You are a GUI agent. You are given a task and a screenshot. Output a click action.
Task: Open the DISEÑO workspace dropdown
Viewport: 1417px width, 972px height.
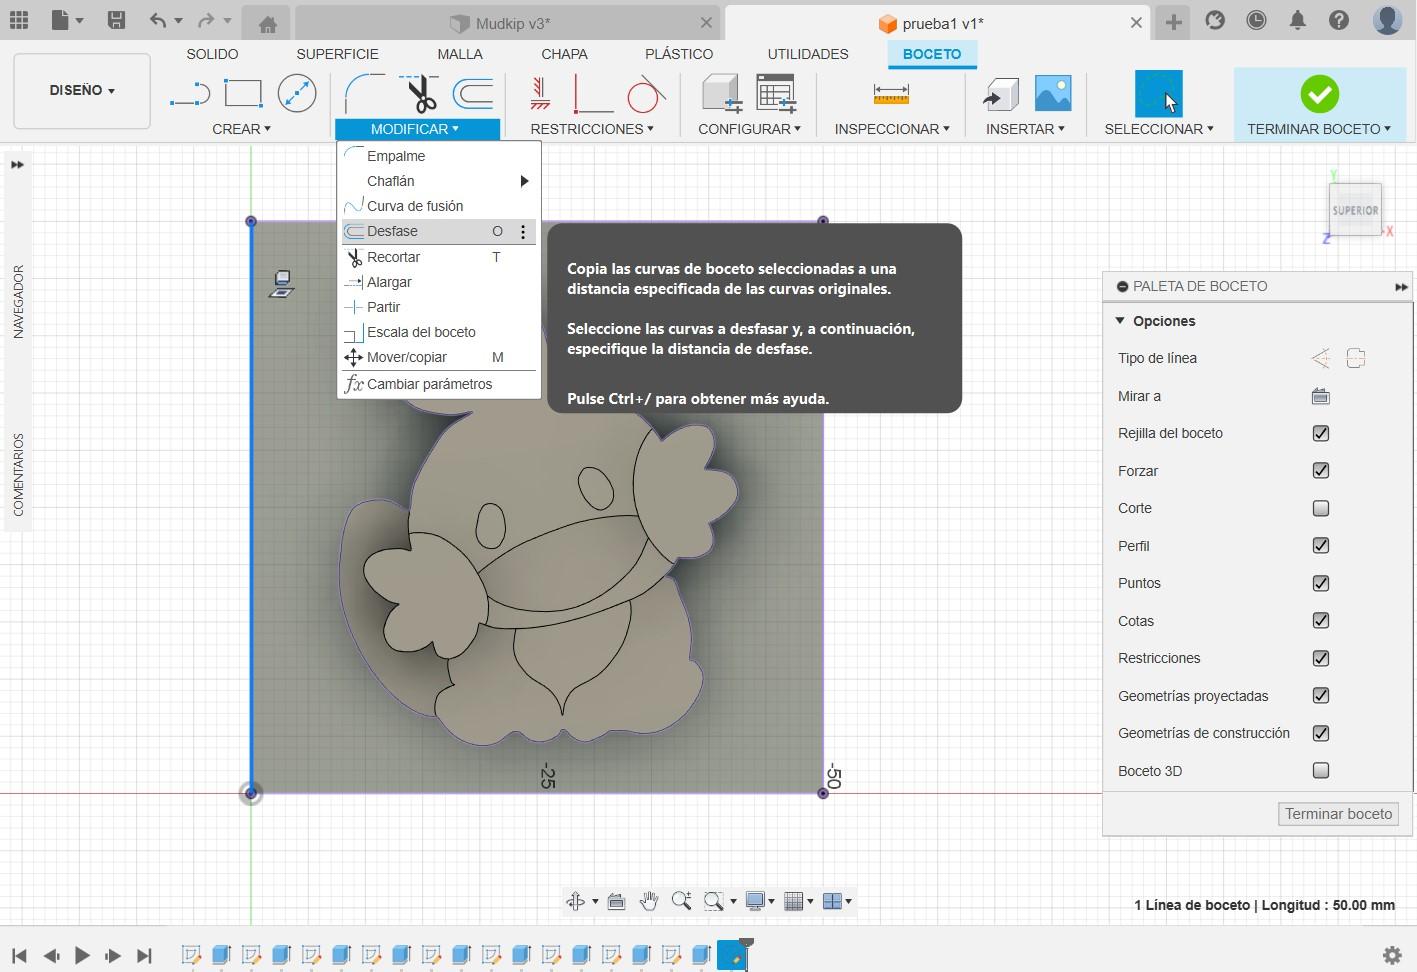(x=82, y=90)
